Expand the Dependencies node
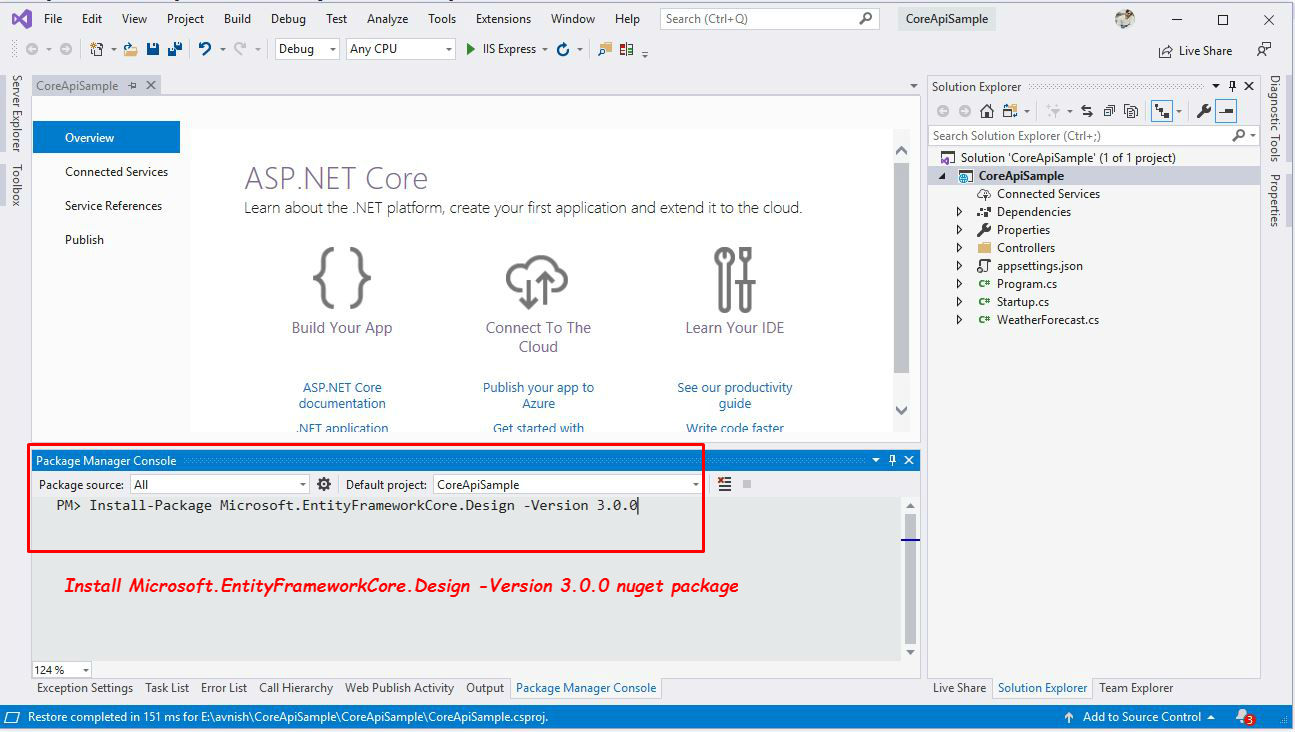Viewport: 1295px width, 732px height. pos(960,212)
